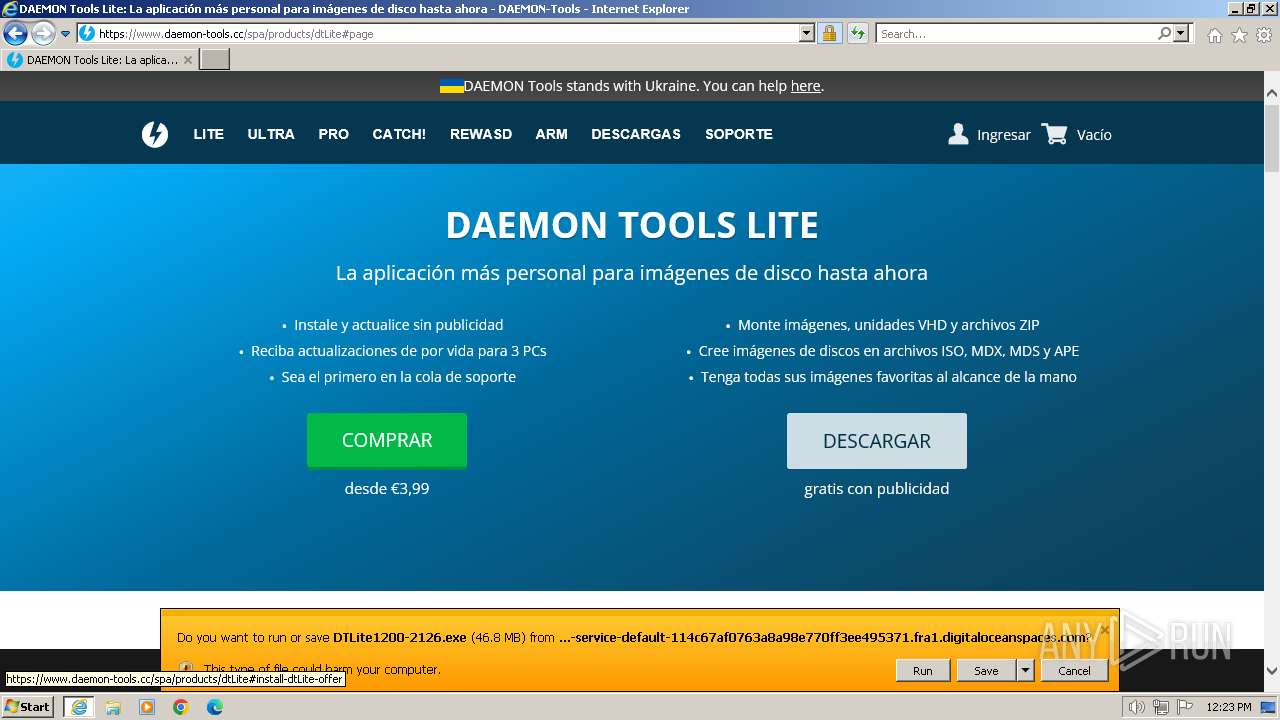The height and width of the screenshot is (720, 1280).
Task: Click the DESCARGAR button
Action: pos(877,441)
